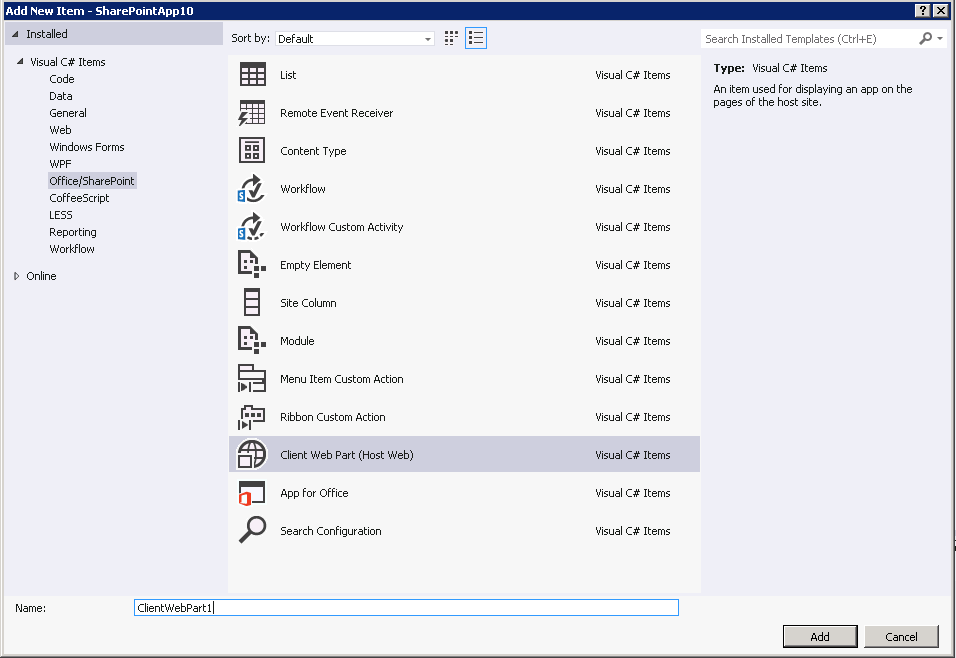Screen dimensions: 956x658
Task: Choose the App for Office name
Action: pos(314,493)
